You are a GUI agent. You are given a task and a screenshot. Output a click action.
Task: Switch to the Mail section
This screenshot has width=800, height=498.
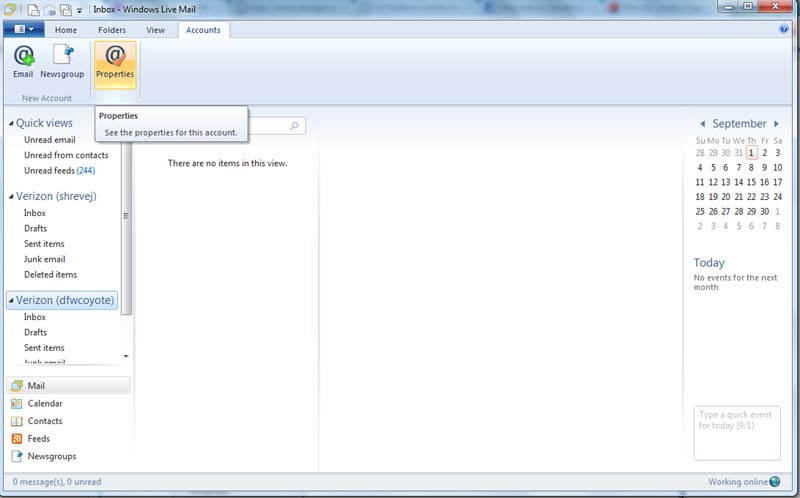pyautogui.click(x=68, y=386)
